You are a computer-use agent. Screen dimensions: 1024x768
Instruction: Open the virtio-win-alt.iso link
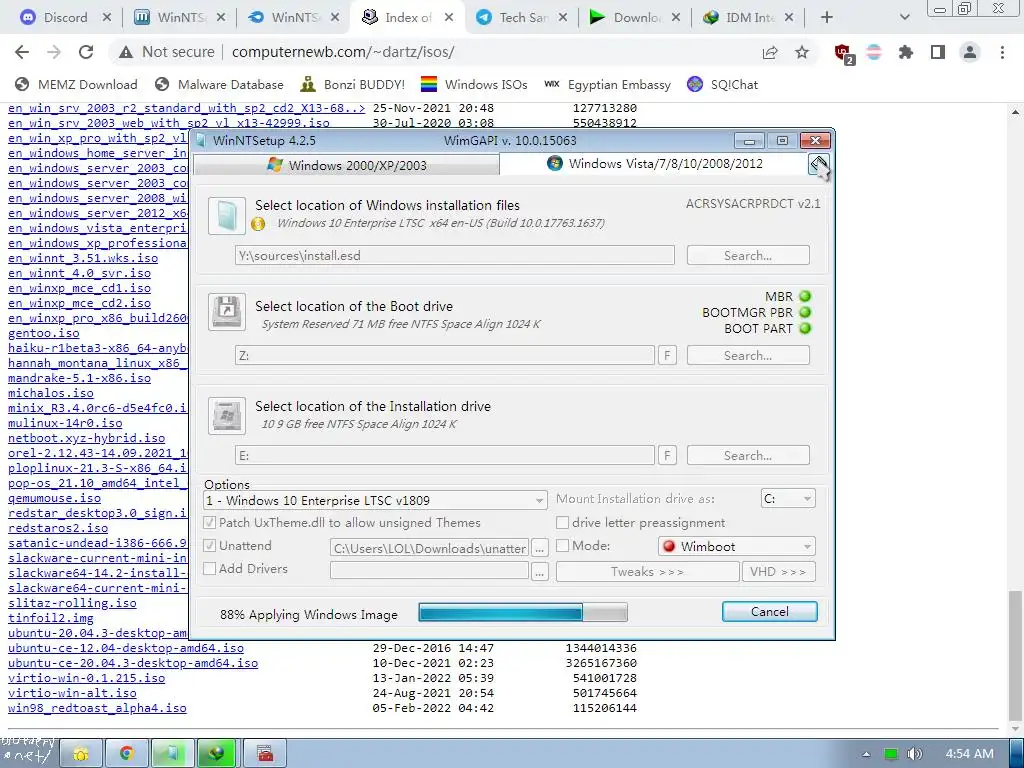pyautogui.click(x=72, y=693)
